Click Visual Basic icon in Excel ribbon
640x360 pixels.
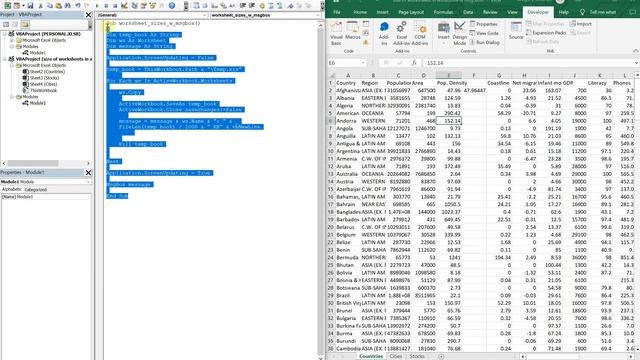click(x=336, y=33)
